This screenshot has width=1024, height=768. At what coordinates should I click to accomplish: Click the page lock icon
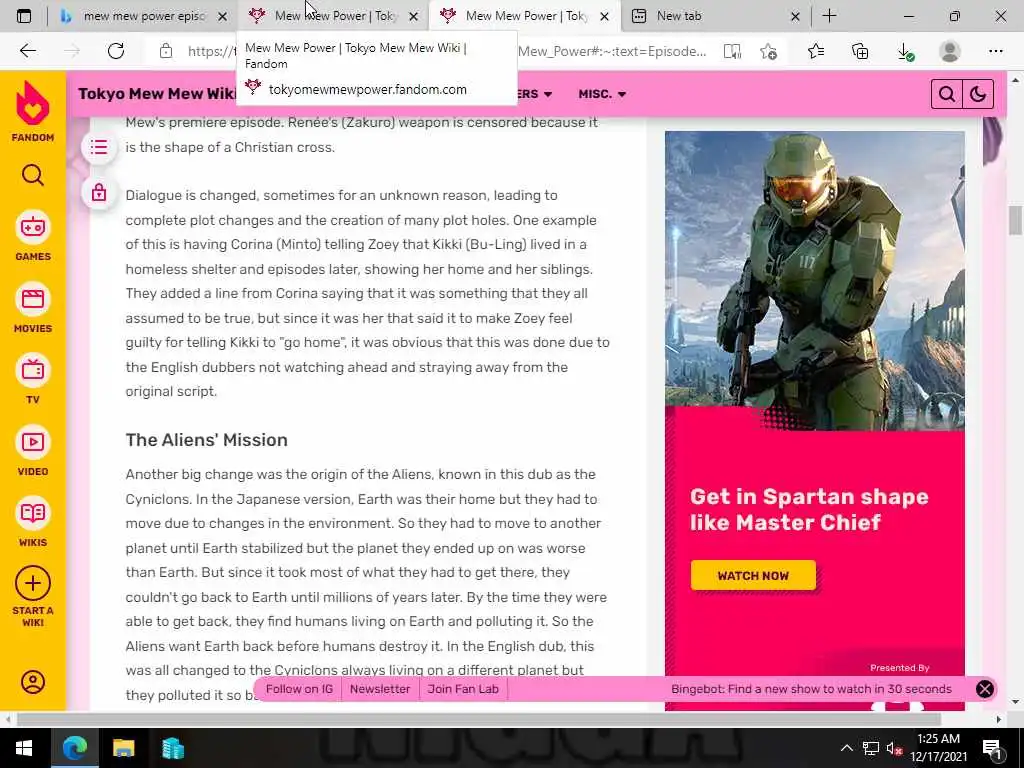click(x=99, y=193)
